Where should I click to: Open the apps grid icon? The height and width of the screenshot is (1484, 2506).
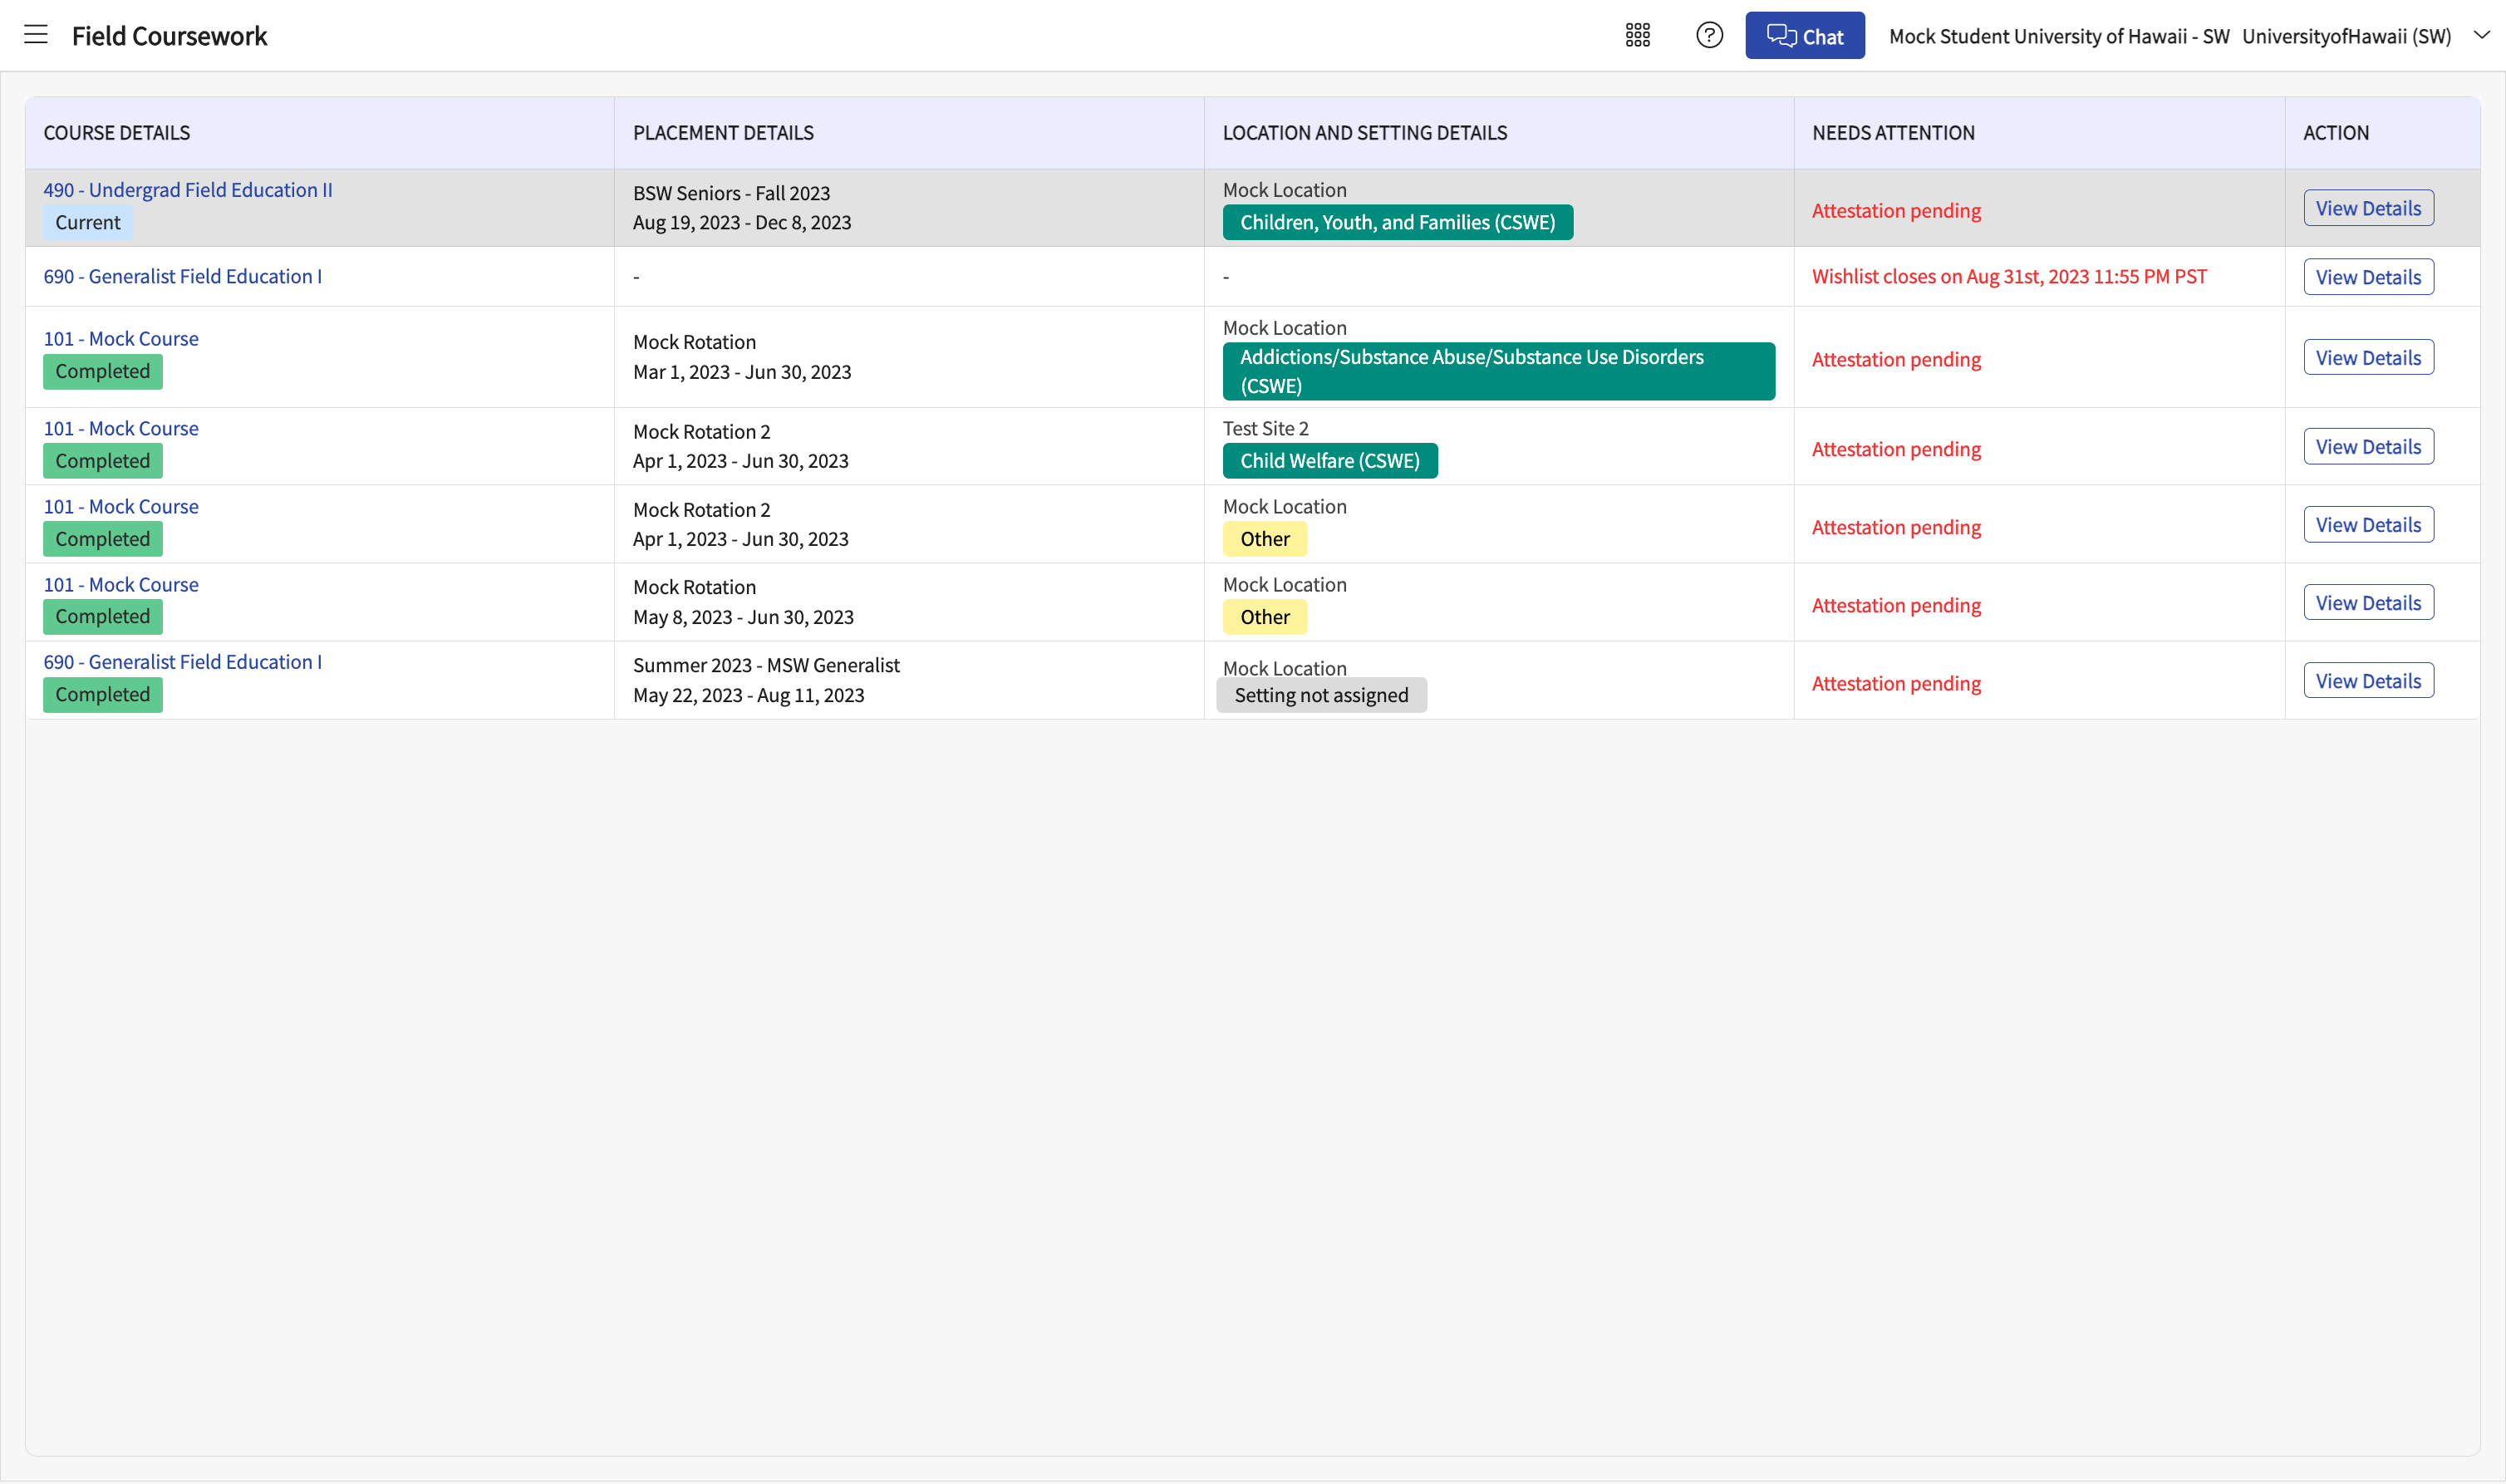(x=1637, y=35)
